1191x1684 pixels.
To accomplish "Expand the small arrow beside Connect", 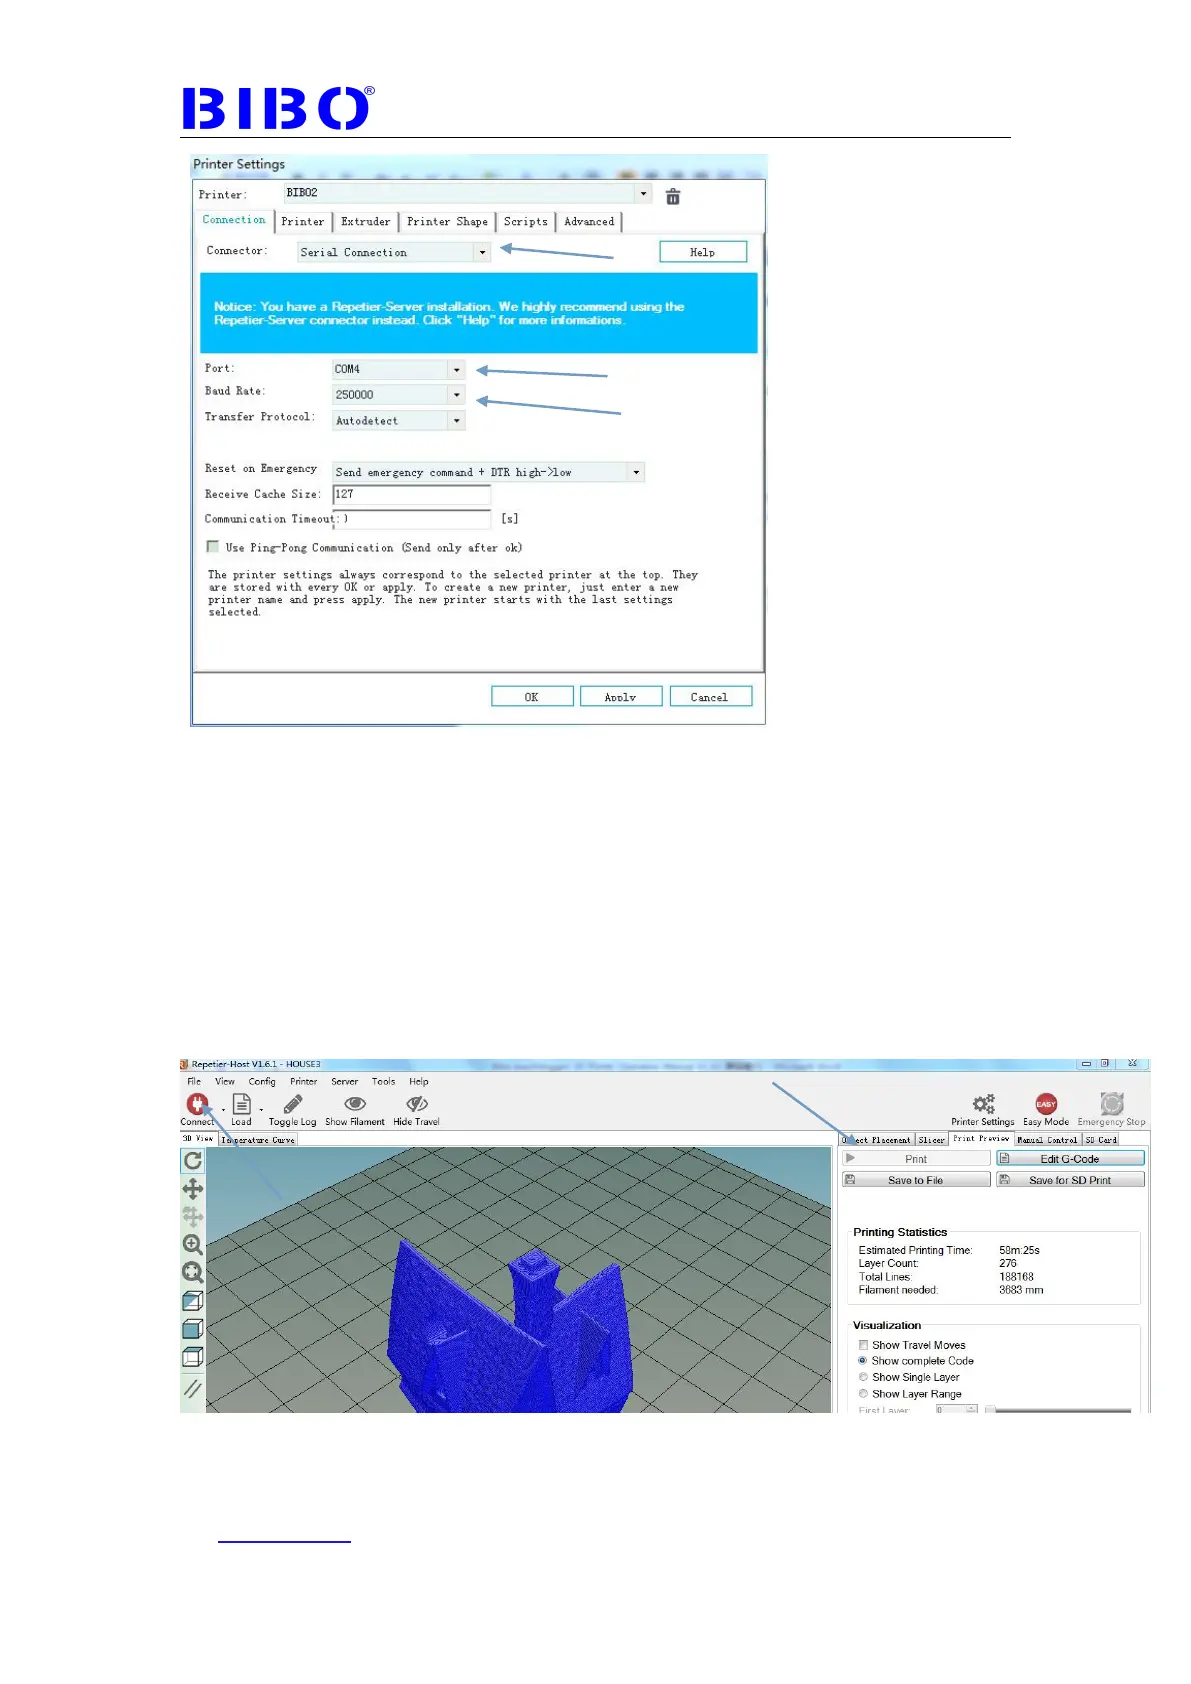I will [x=223, y=1108].
